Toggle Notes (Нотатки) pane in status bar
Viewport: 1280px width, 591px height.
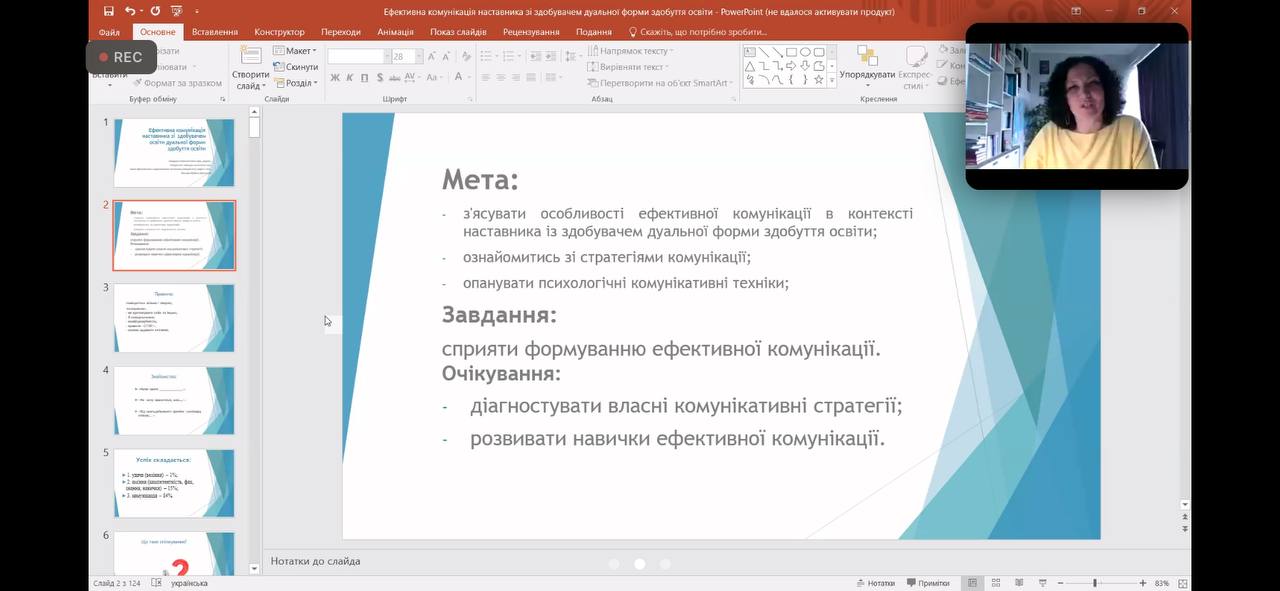click(875, 583)
